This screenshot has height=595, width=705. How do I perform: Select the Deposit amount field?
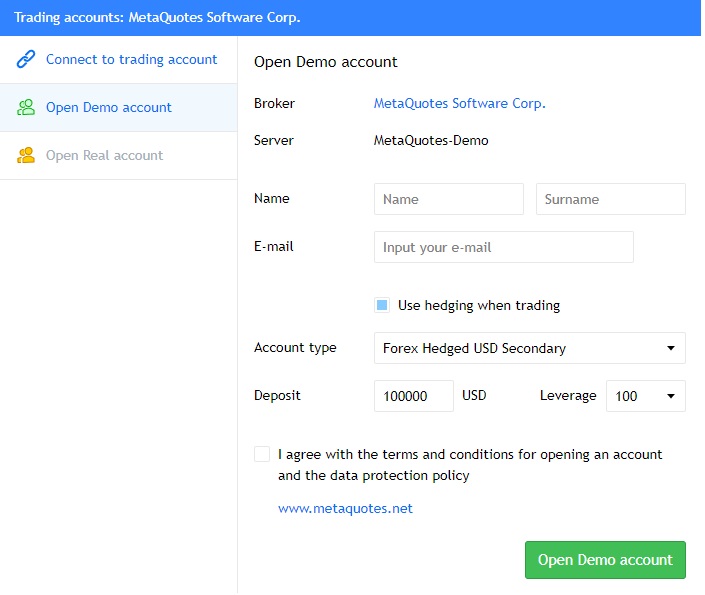coord(413,396)
